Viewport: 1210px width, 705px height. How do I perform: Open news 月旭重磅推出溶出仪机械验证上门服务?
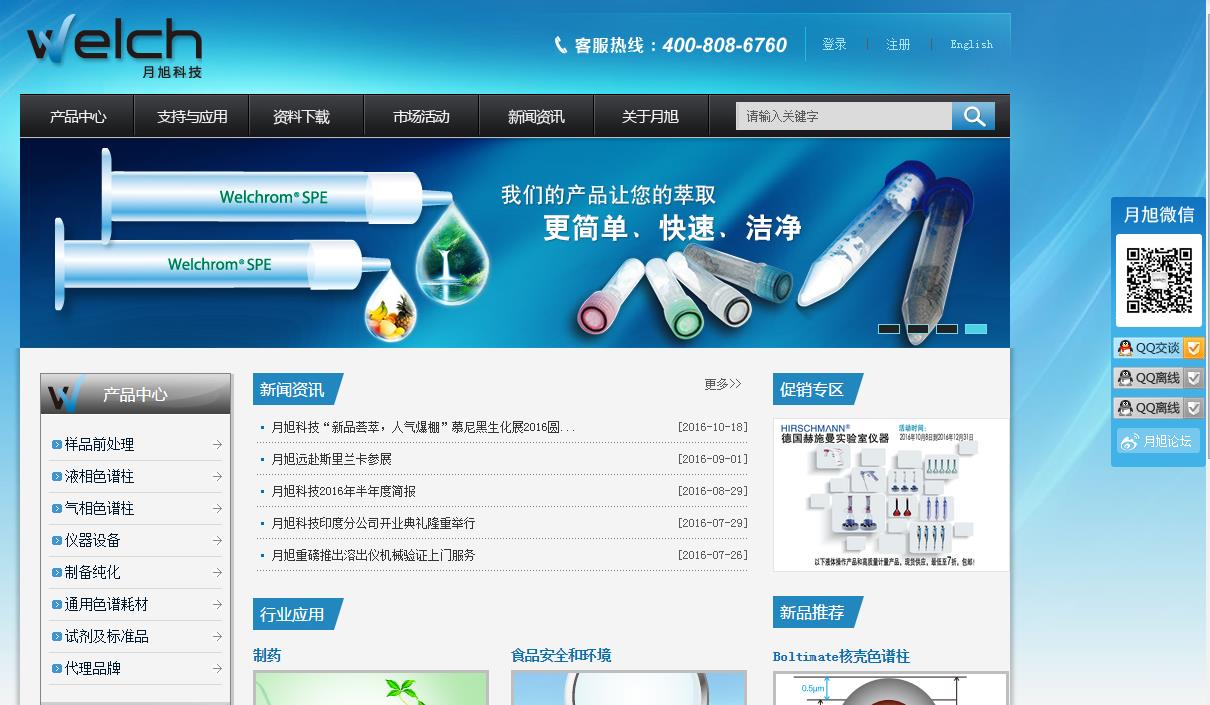point(374,555)
